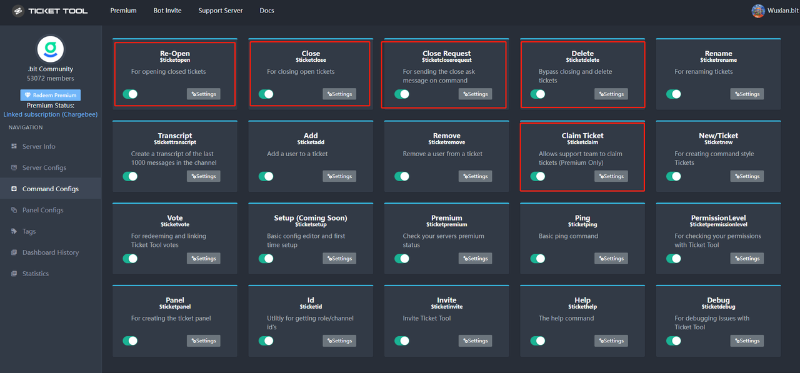Screen dimensions: 800x373
Task: Click the Redeem Premium button
Action: tap(51, 95)
